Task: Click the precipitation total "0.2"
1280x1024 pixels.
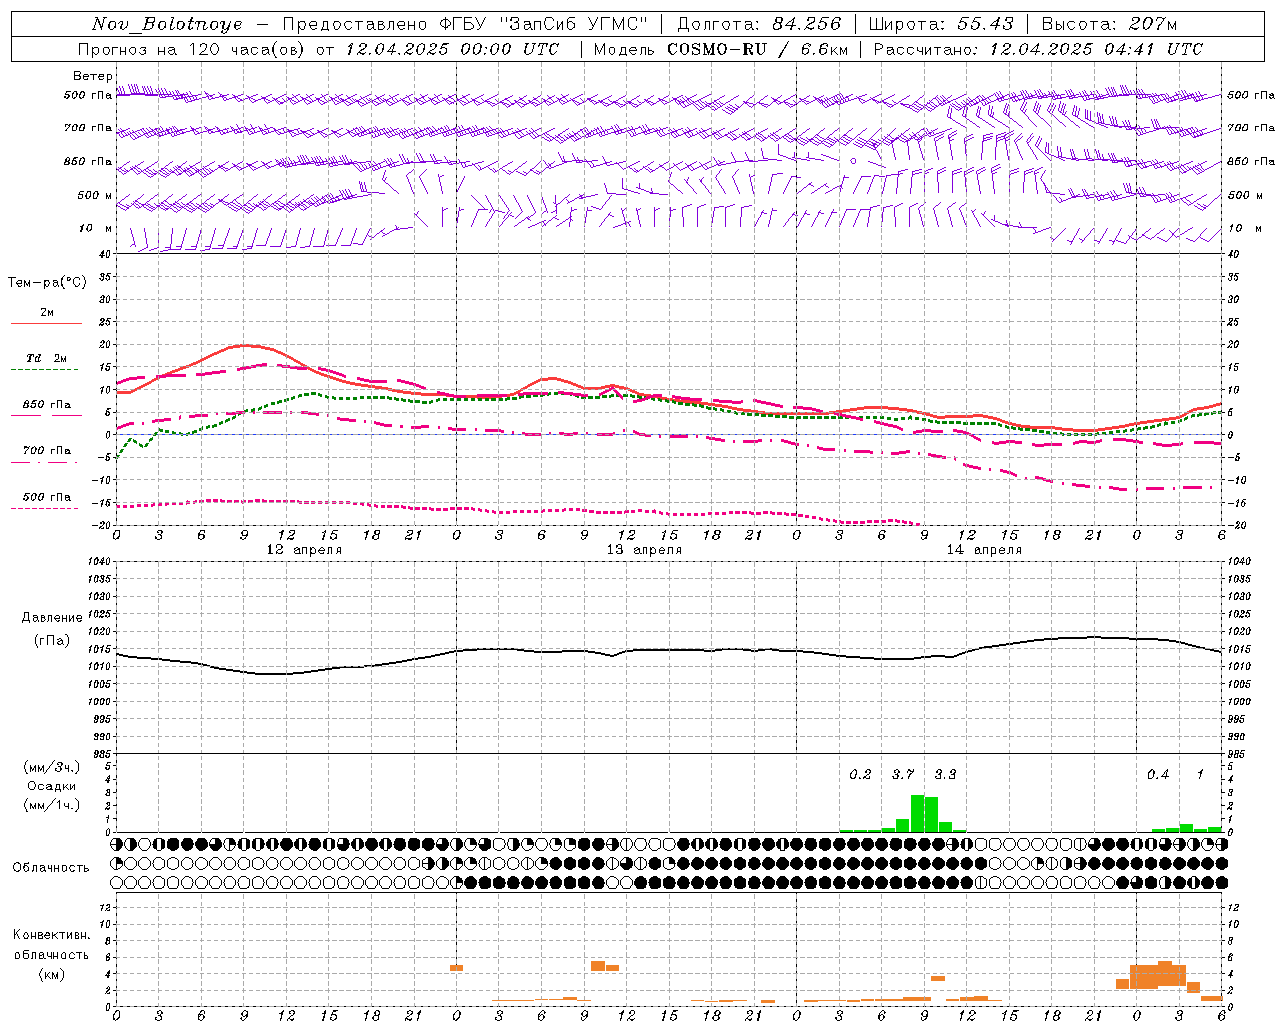Action: coord(860,774)
